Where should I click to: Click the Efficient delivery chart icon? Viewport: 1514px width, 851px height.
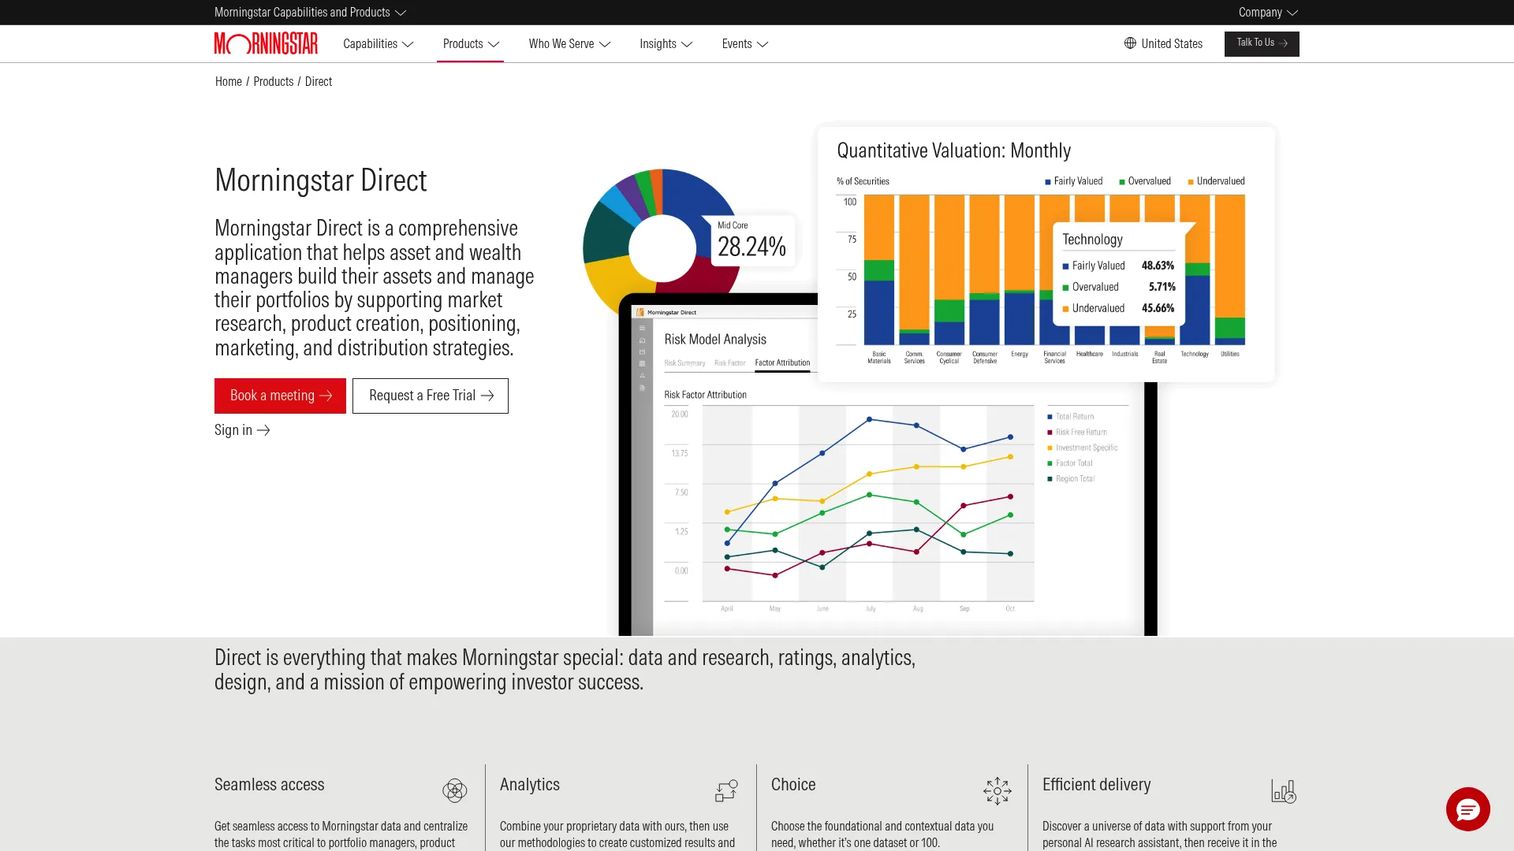click(x=1284, y=791)
